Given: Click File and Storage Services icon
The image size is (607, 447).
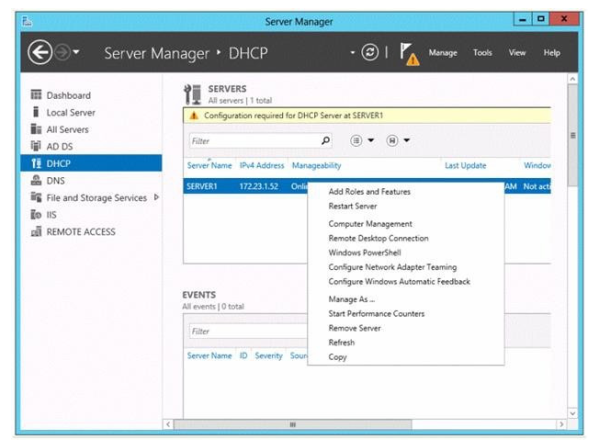Looking at the screenshot, I should [x=36, y=197].
